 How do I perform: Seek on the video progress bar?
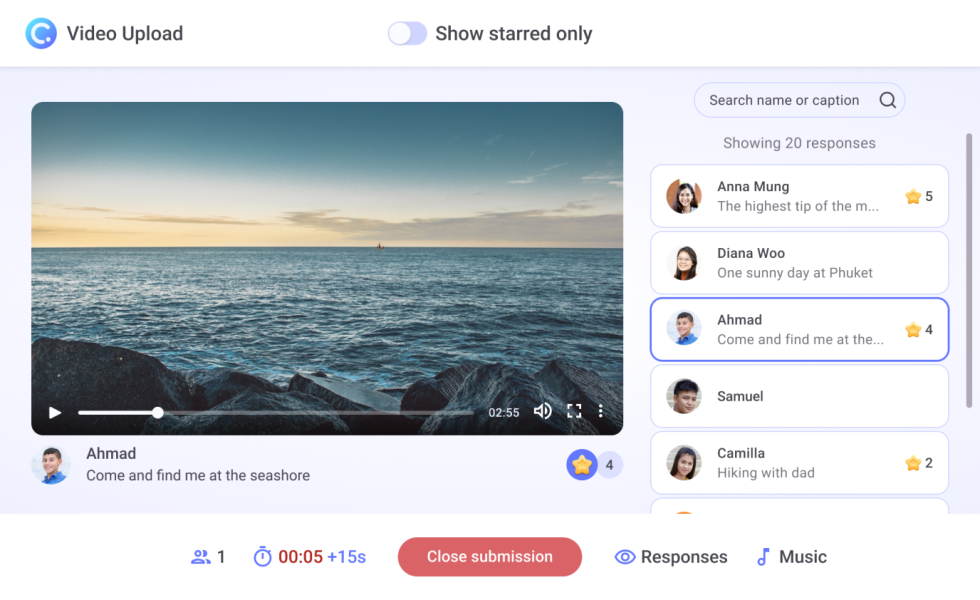300,412
